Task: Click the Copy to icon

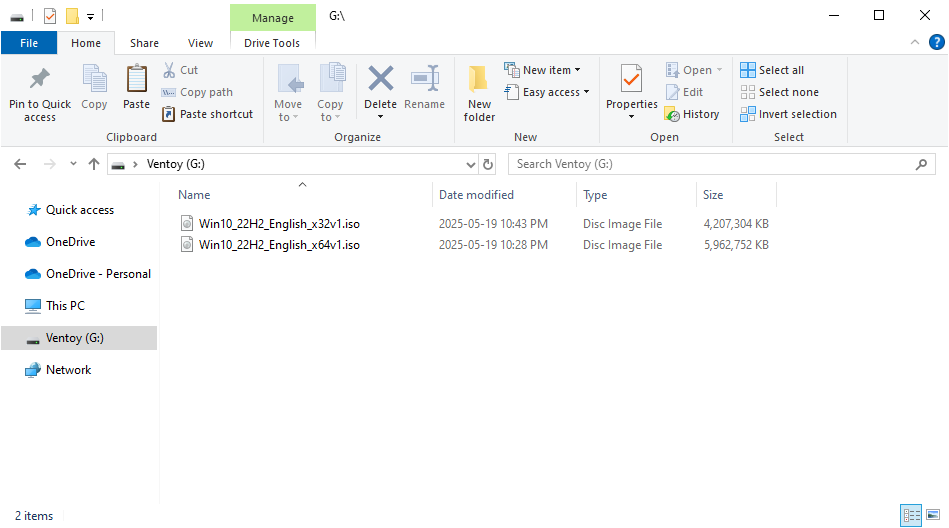Action: 332,79
